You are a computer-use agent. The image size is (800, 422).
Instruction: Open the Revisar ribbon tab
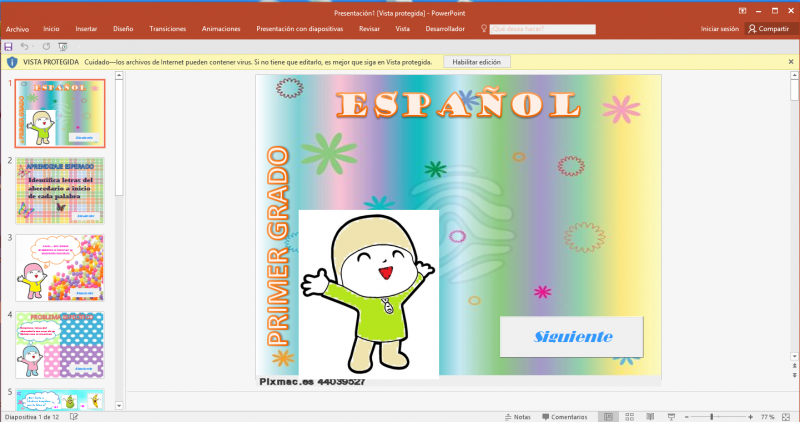click(x=369, y=29)
